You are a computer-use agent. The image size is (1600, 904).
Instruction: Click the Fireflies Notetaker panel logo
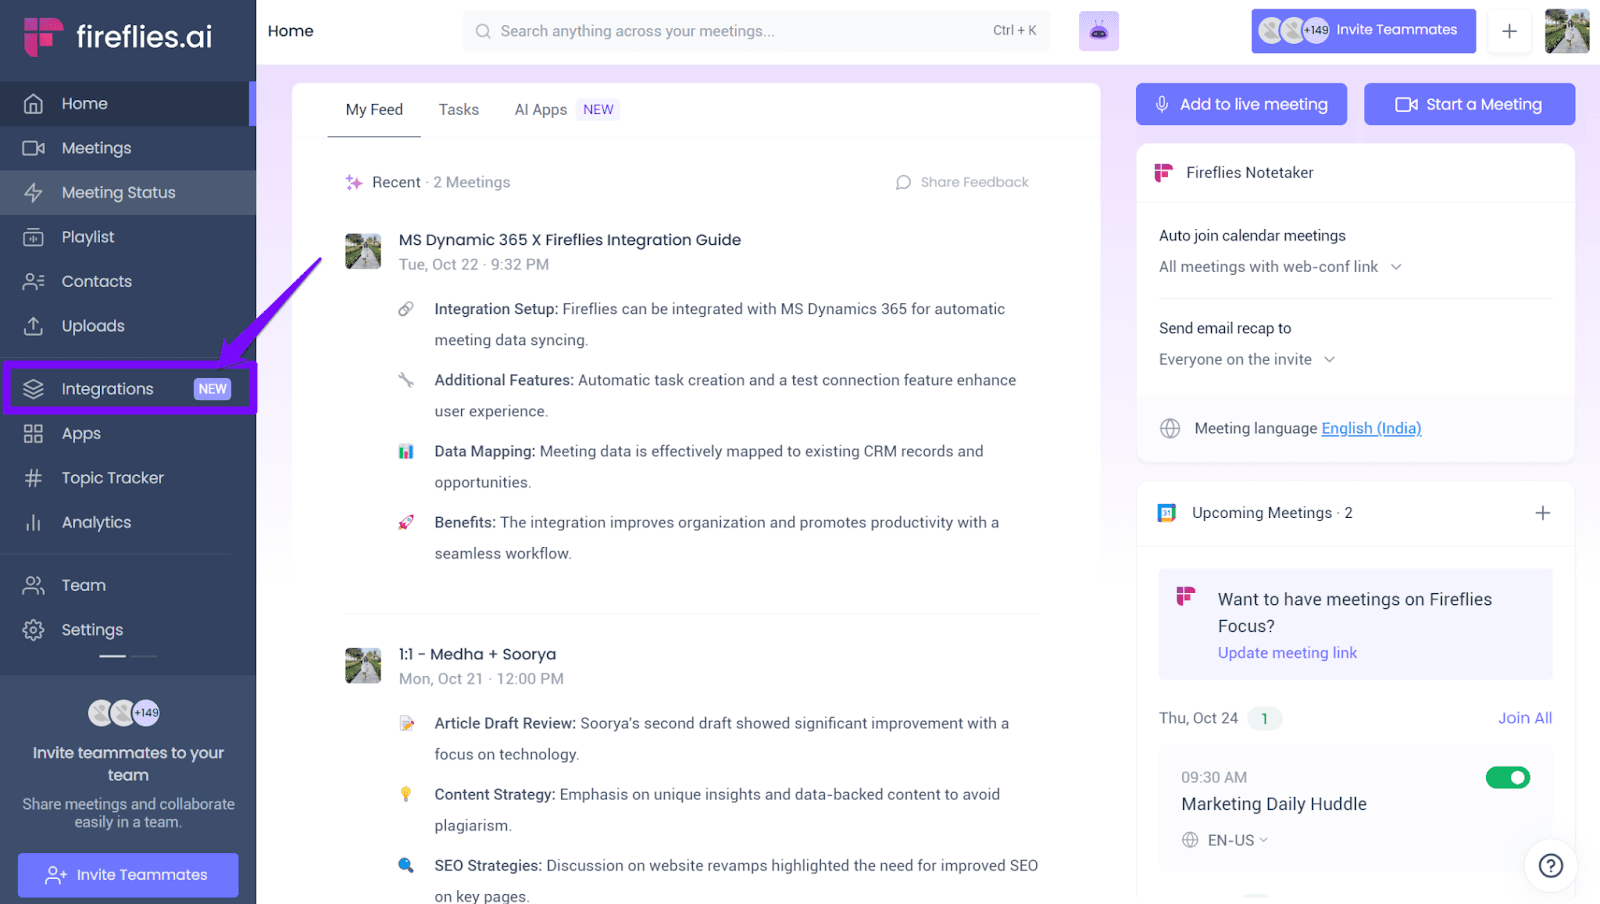click(1163, 173)
